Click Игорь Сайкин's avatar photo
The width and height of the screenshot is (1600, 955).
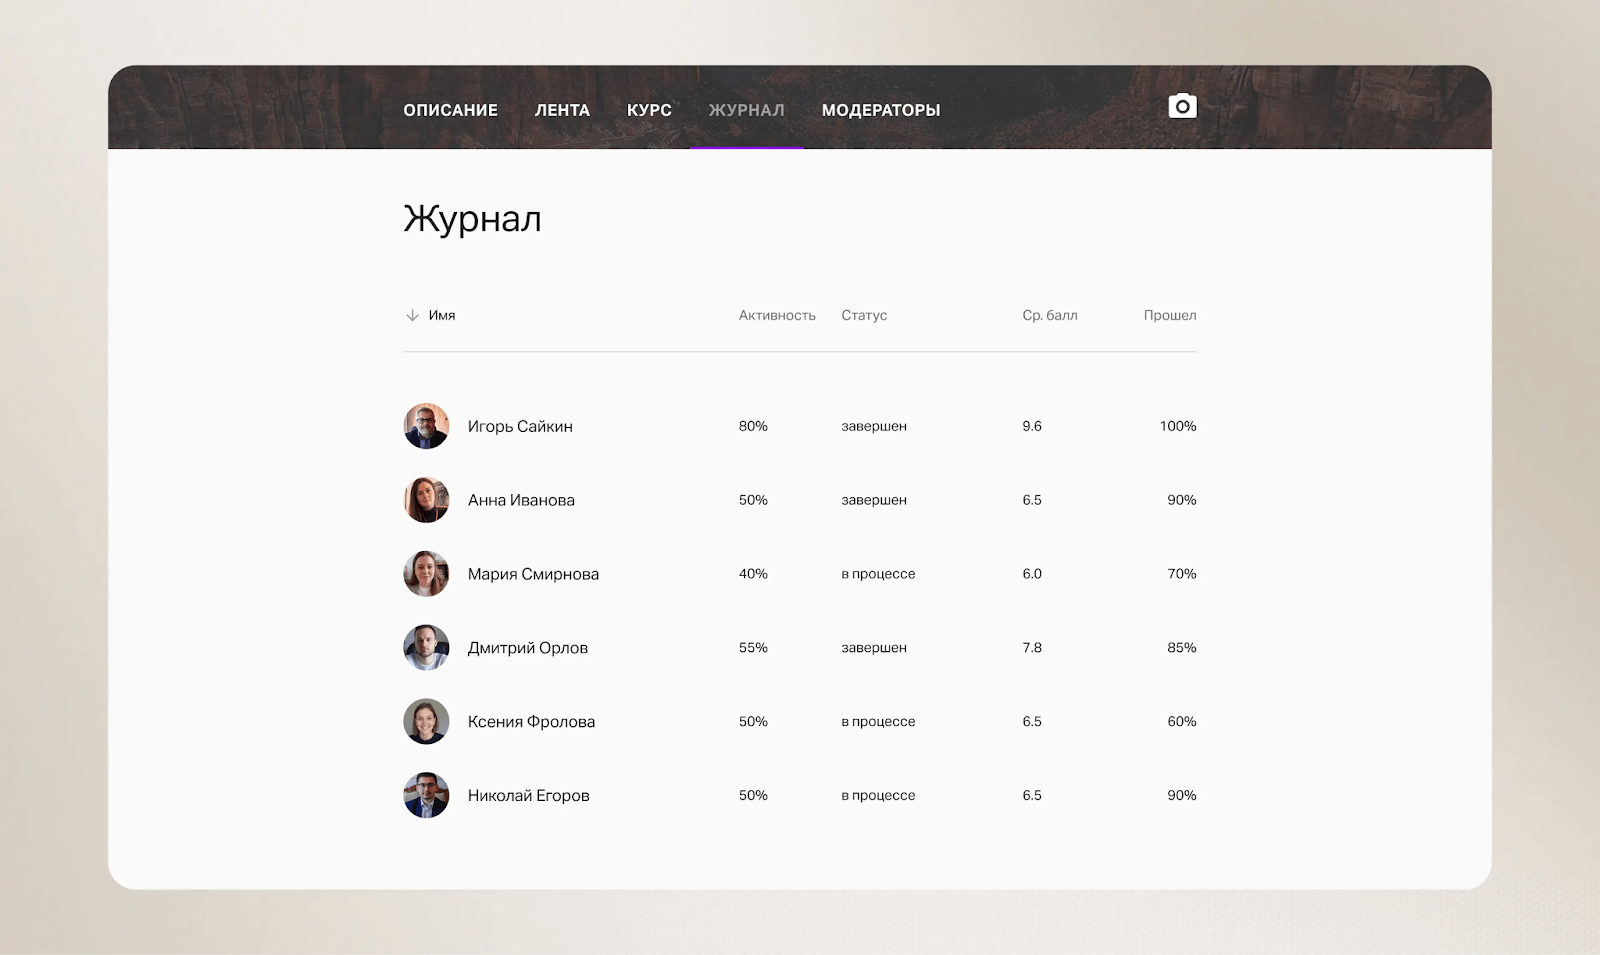426,427
